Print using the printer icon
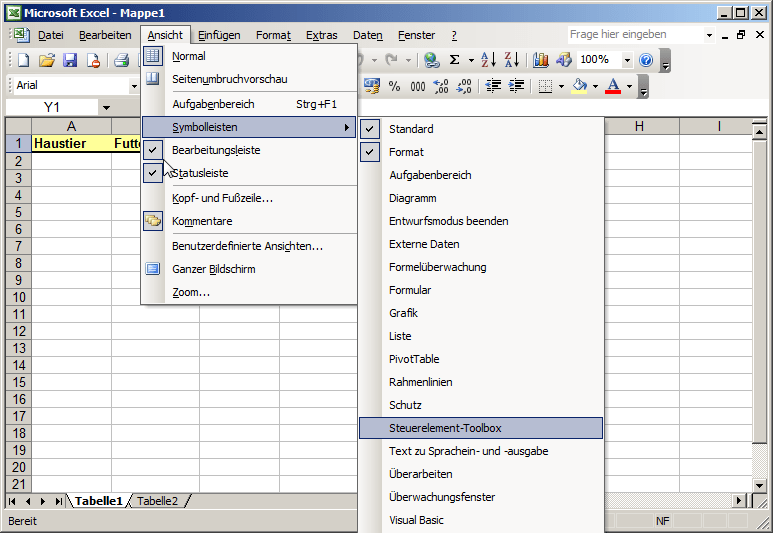The image size is (773, 533). click(x=121, y=60)
